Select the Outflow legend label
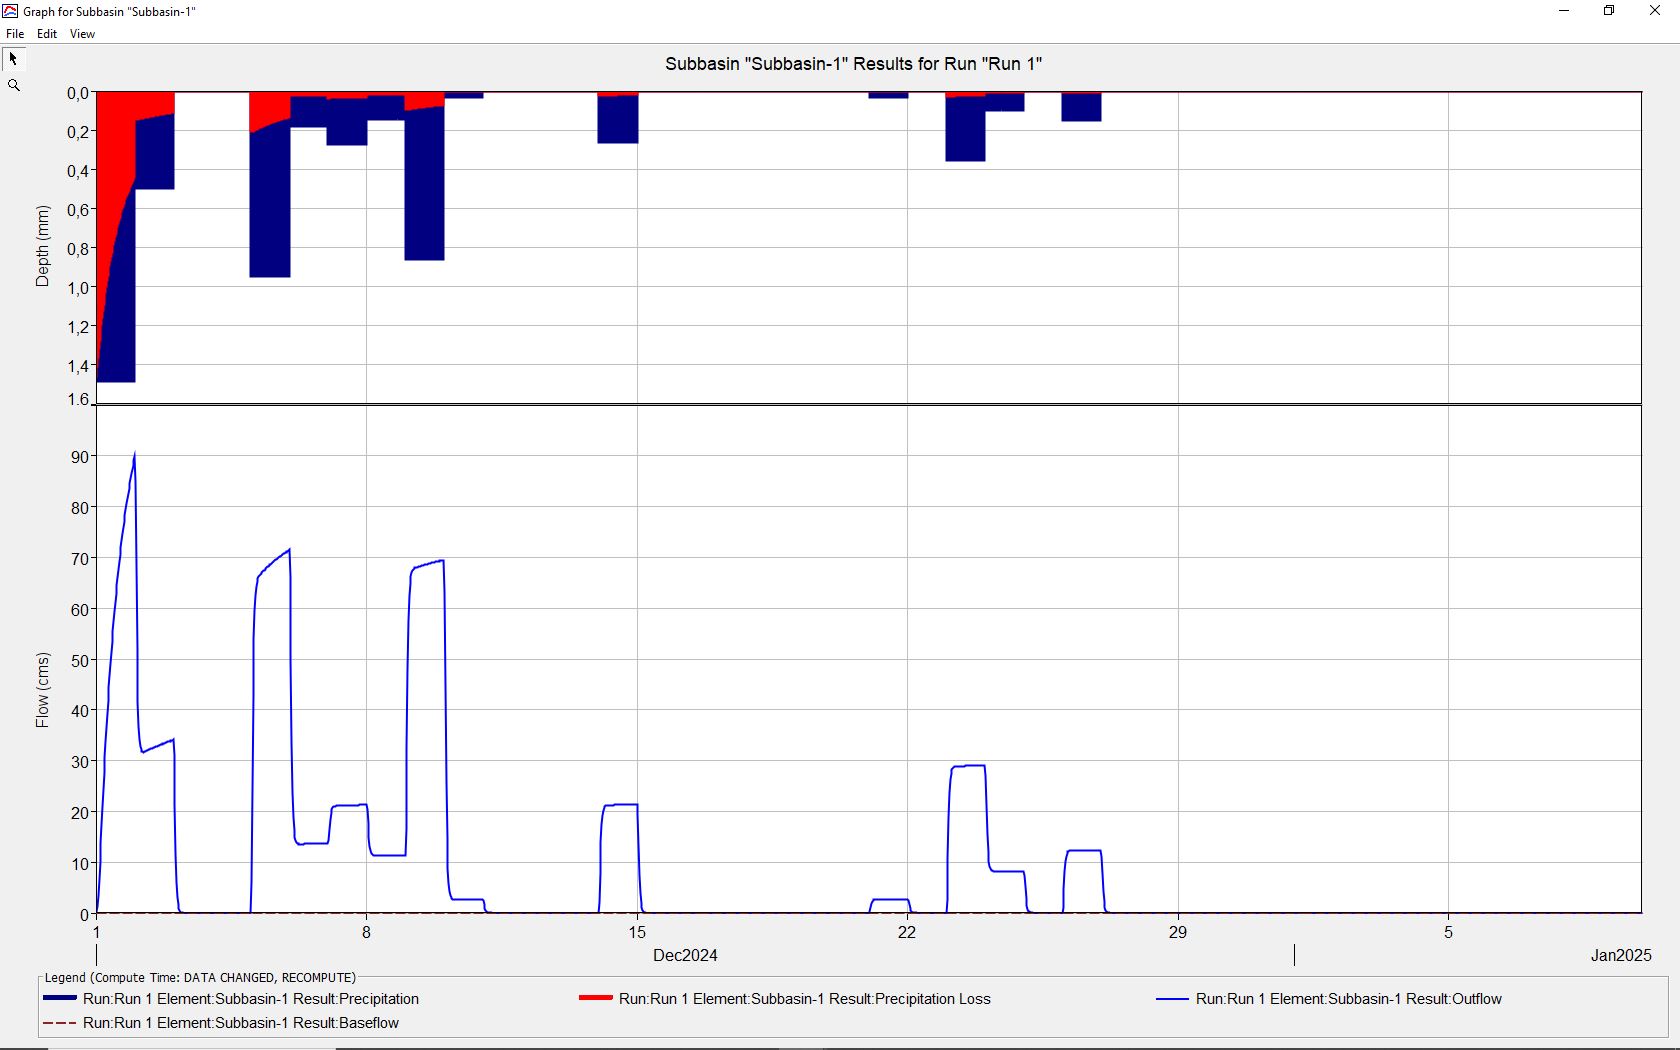 (x=1348, y=999)
